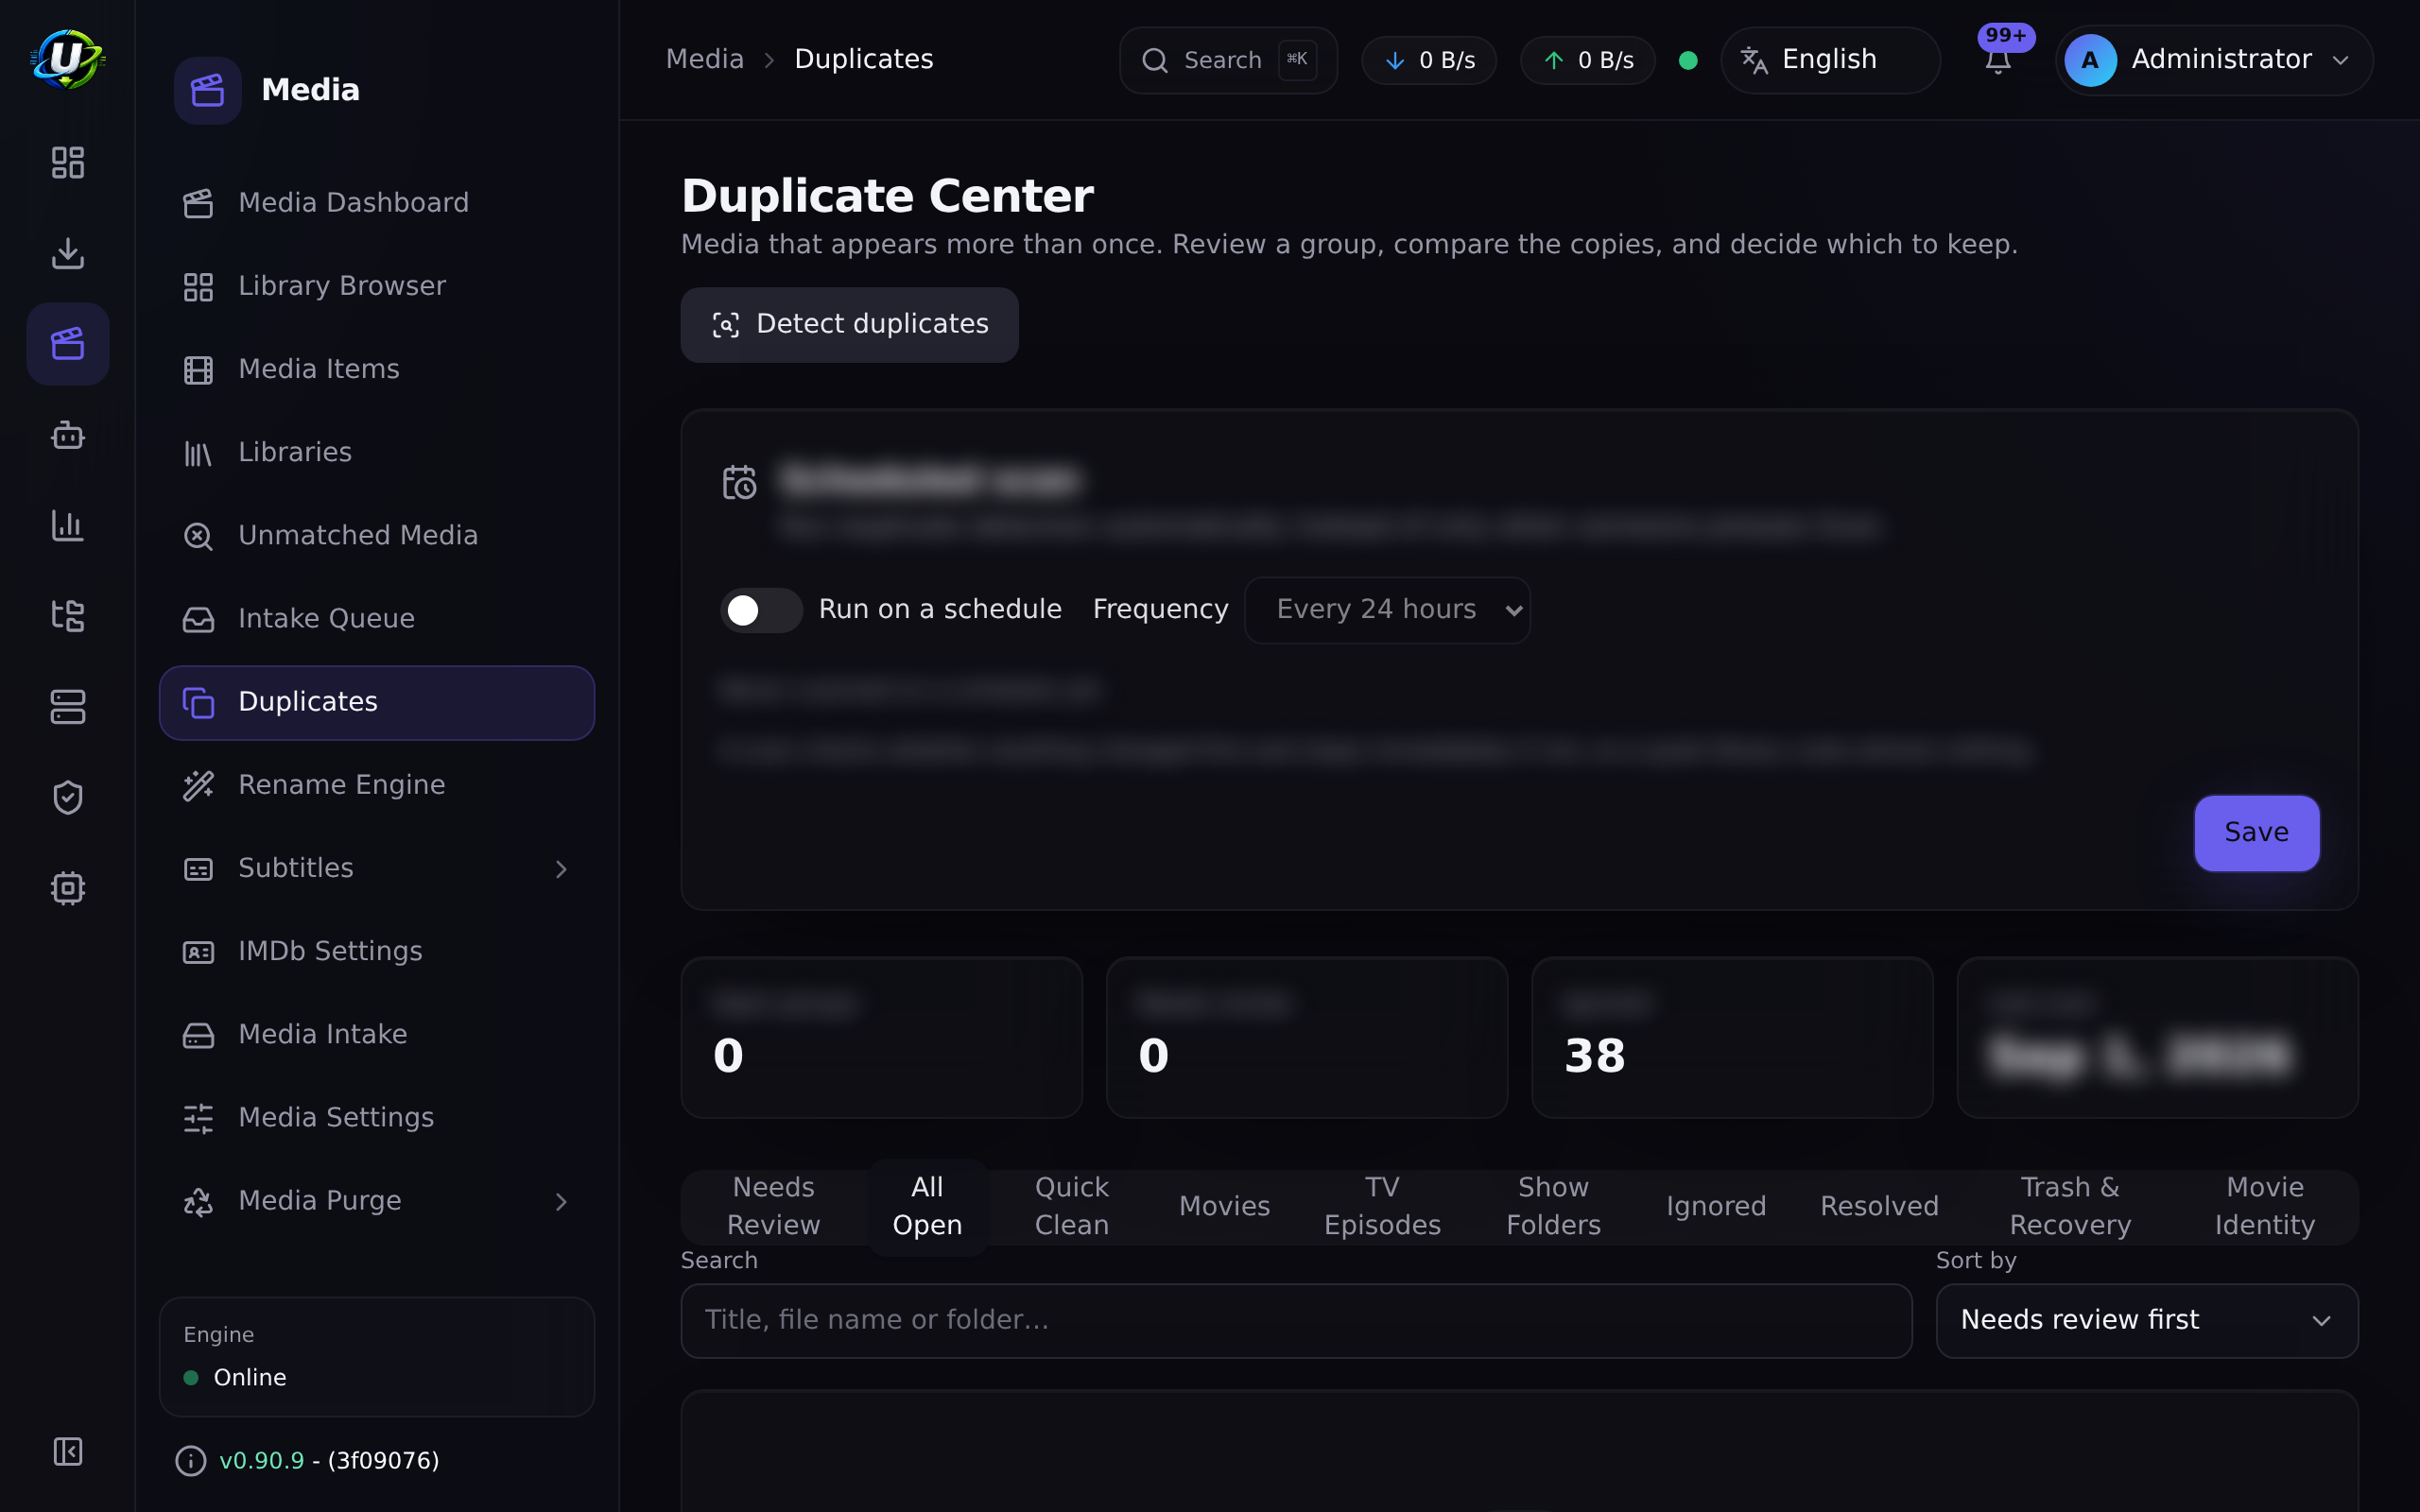Open the shield security icon in the rail
Image resolution: width=2420 pixels, height=1512 pixels.
coord(67,798)
